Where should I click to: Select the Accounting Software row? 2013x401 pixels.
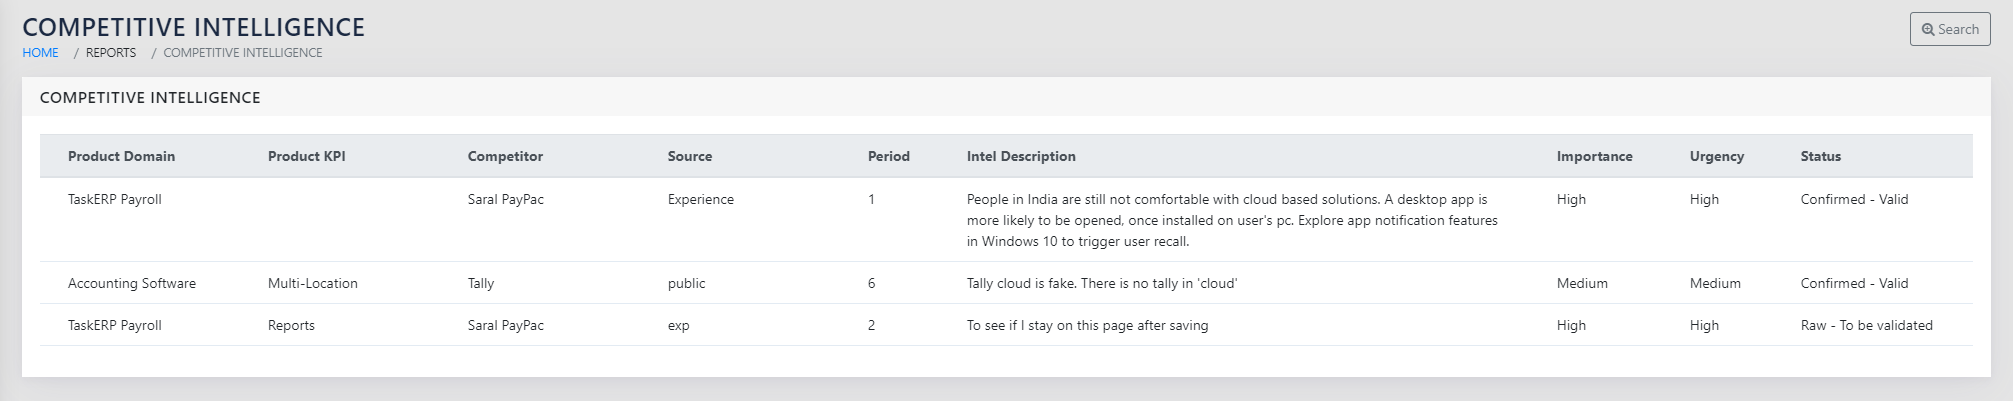click(x=132, y=284)
